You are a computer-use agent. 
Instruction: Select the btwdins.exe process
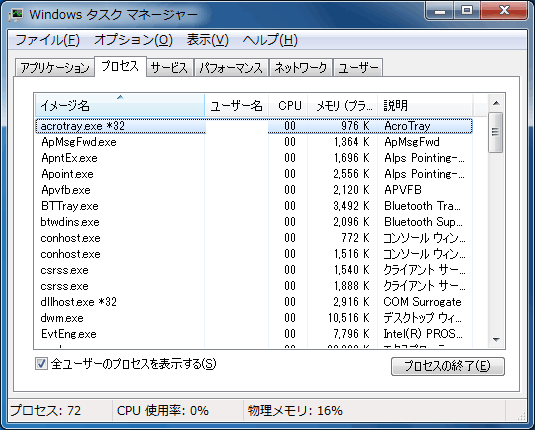[254, 222]
